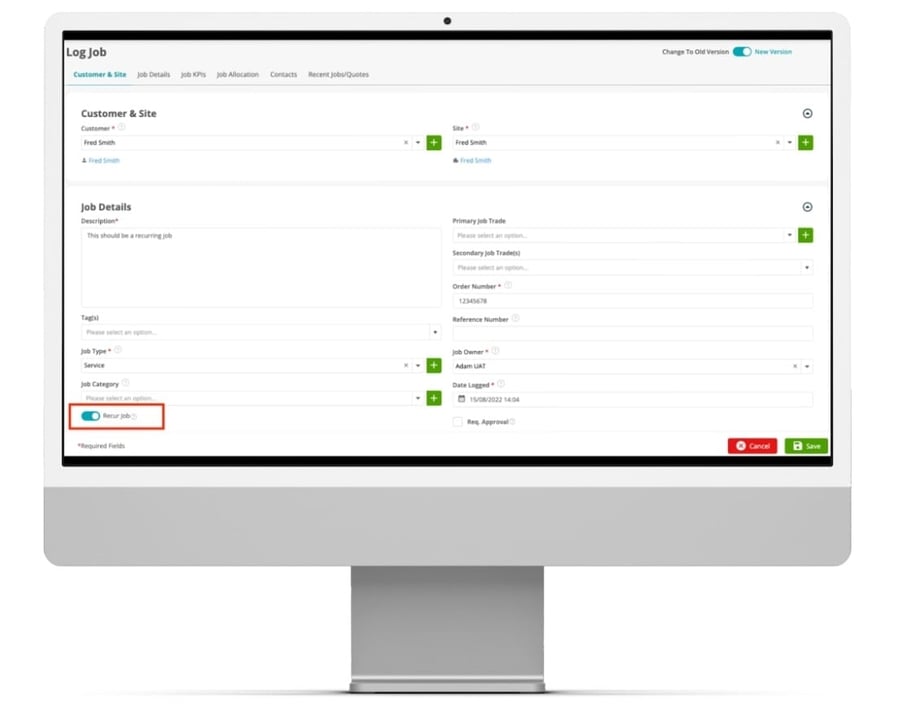
Task: Click the green Save button
Action: click(x=806, y=446)
